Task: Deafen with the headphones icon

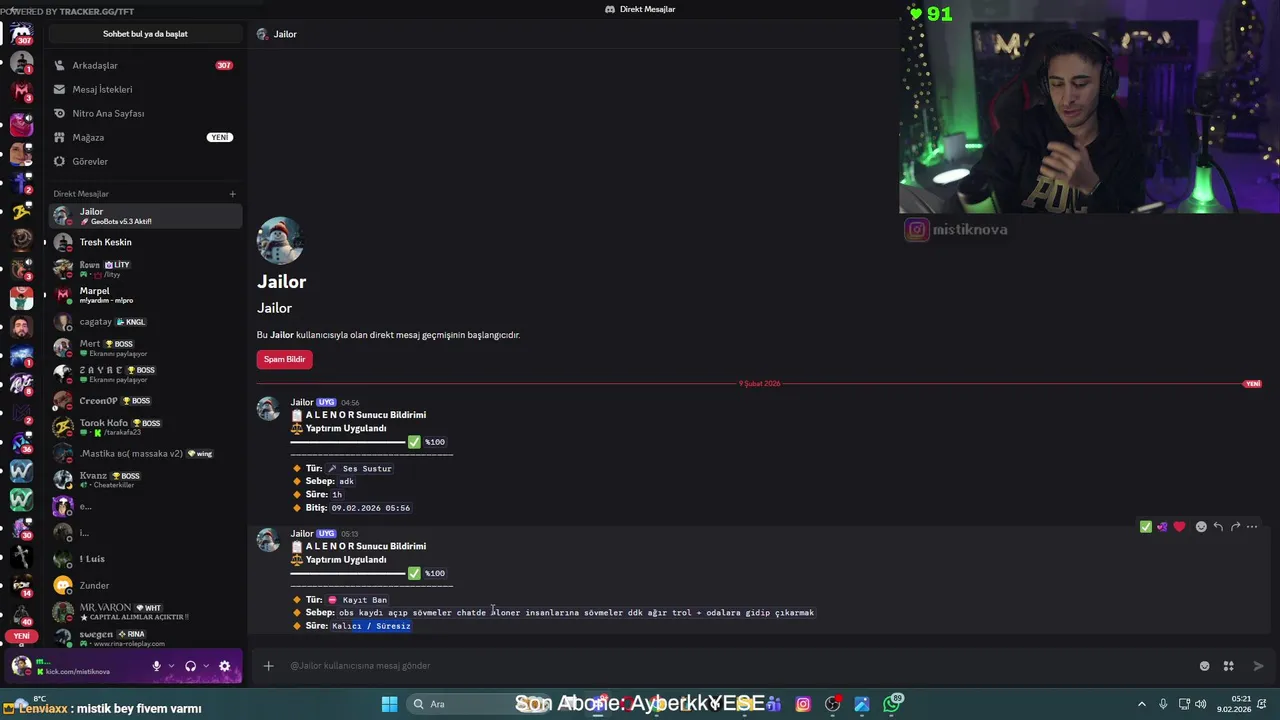Action: coord(190,666)
